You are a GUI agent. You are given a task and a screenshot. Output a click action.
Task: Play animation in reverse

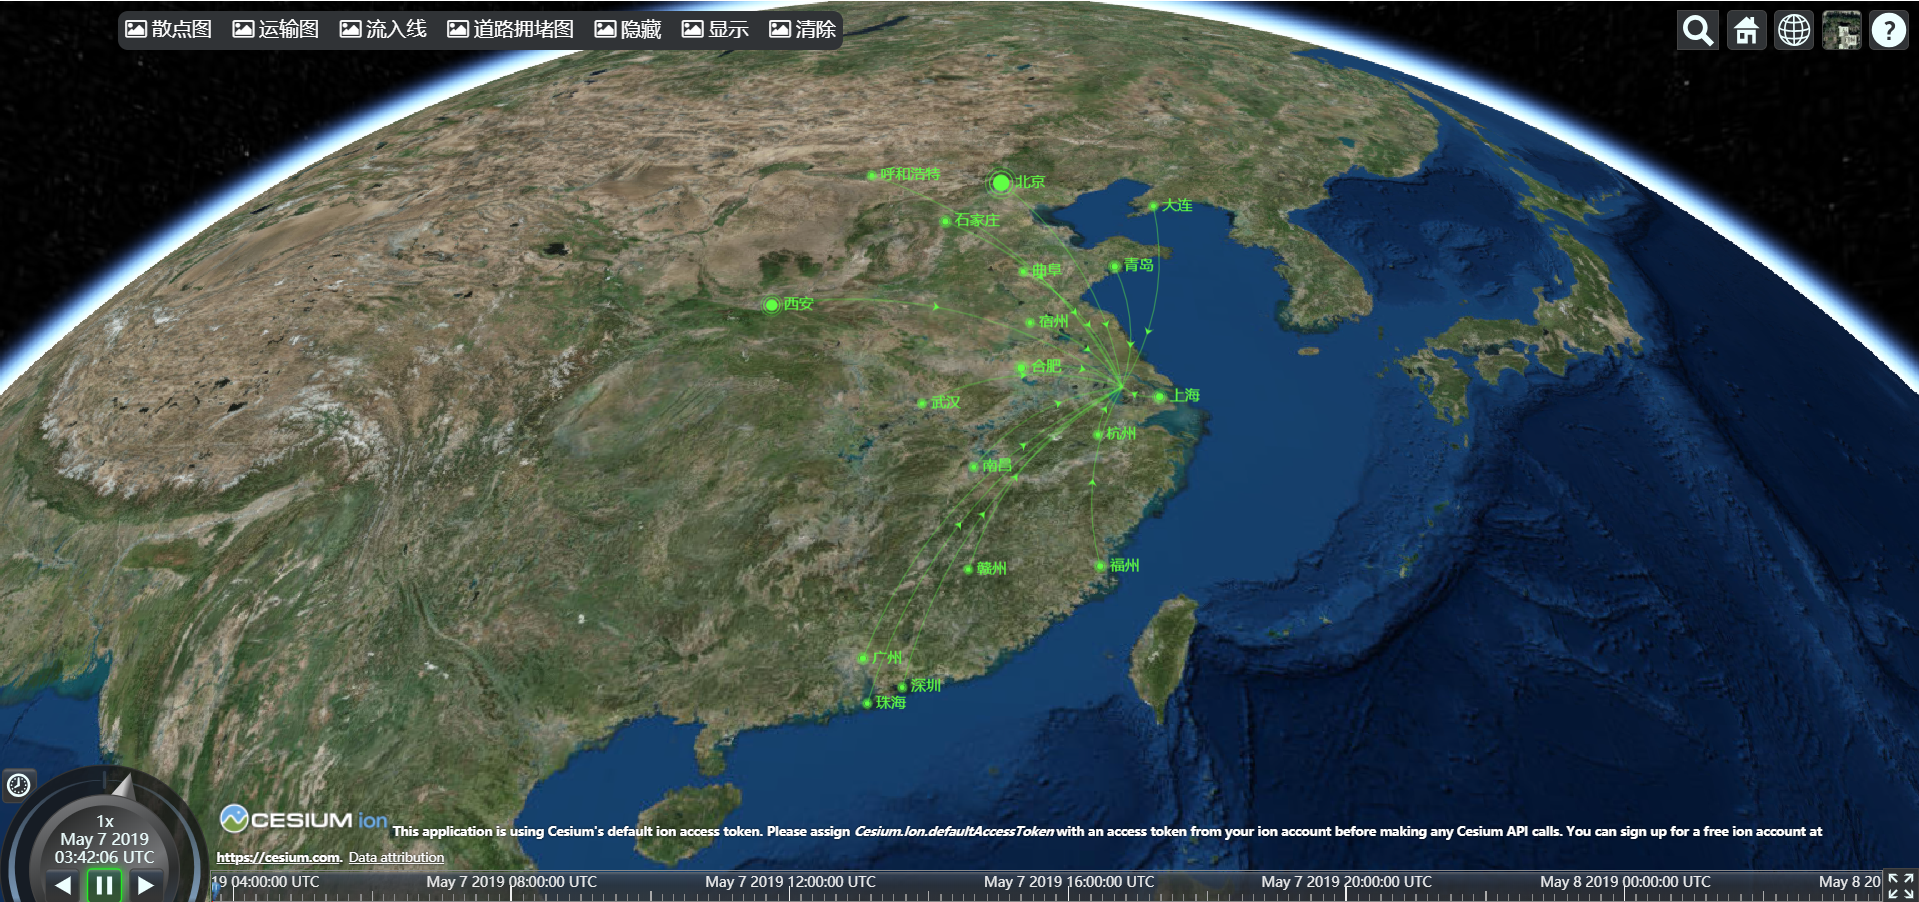63,885
